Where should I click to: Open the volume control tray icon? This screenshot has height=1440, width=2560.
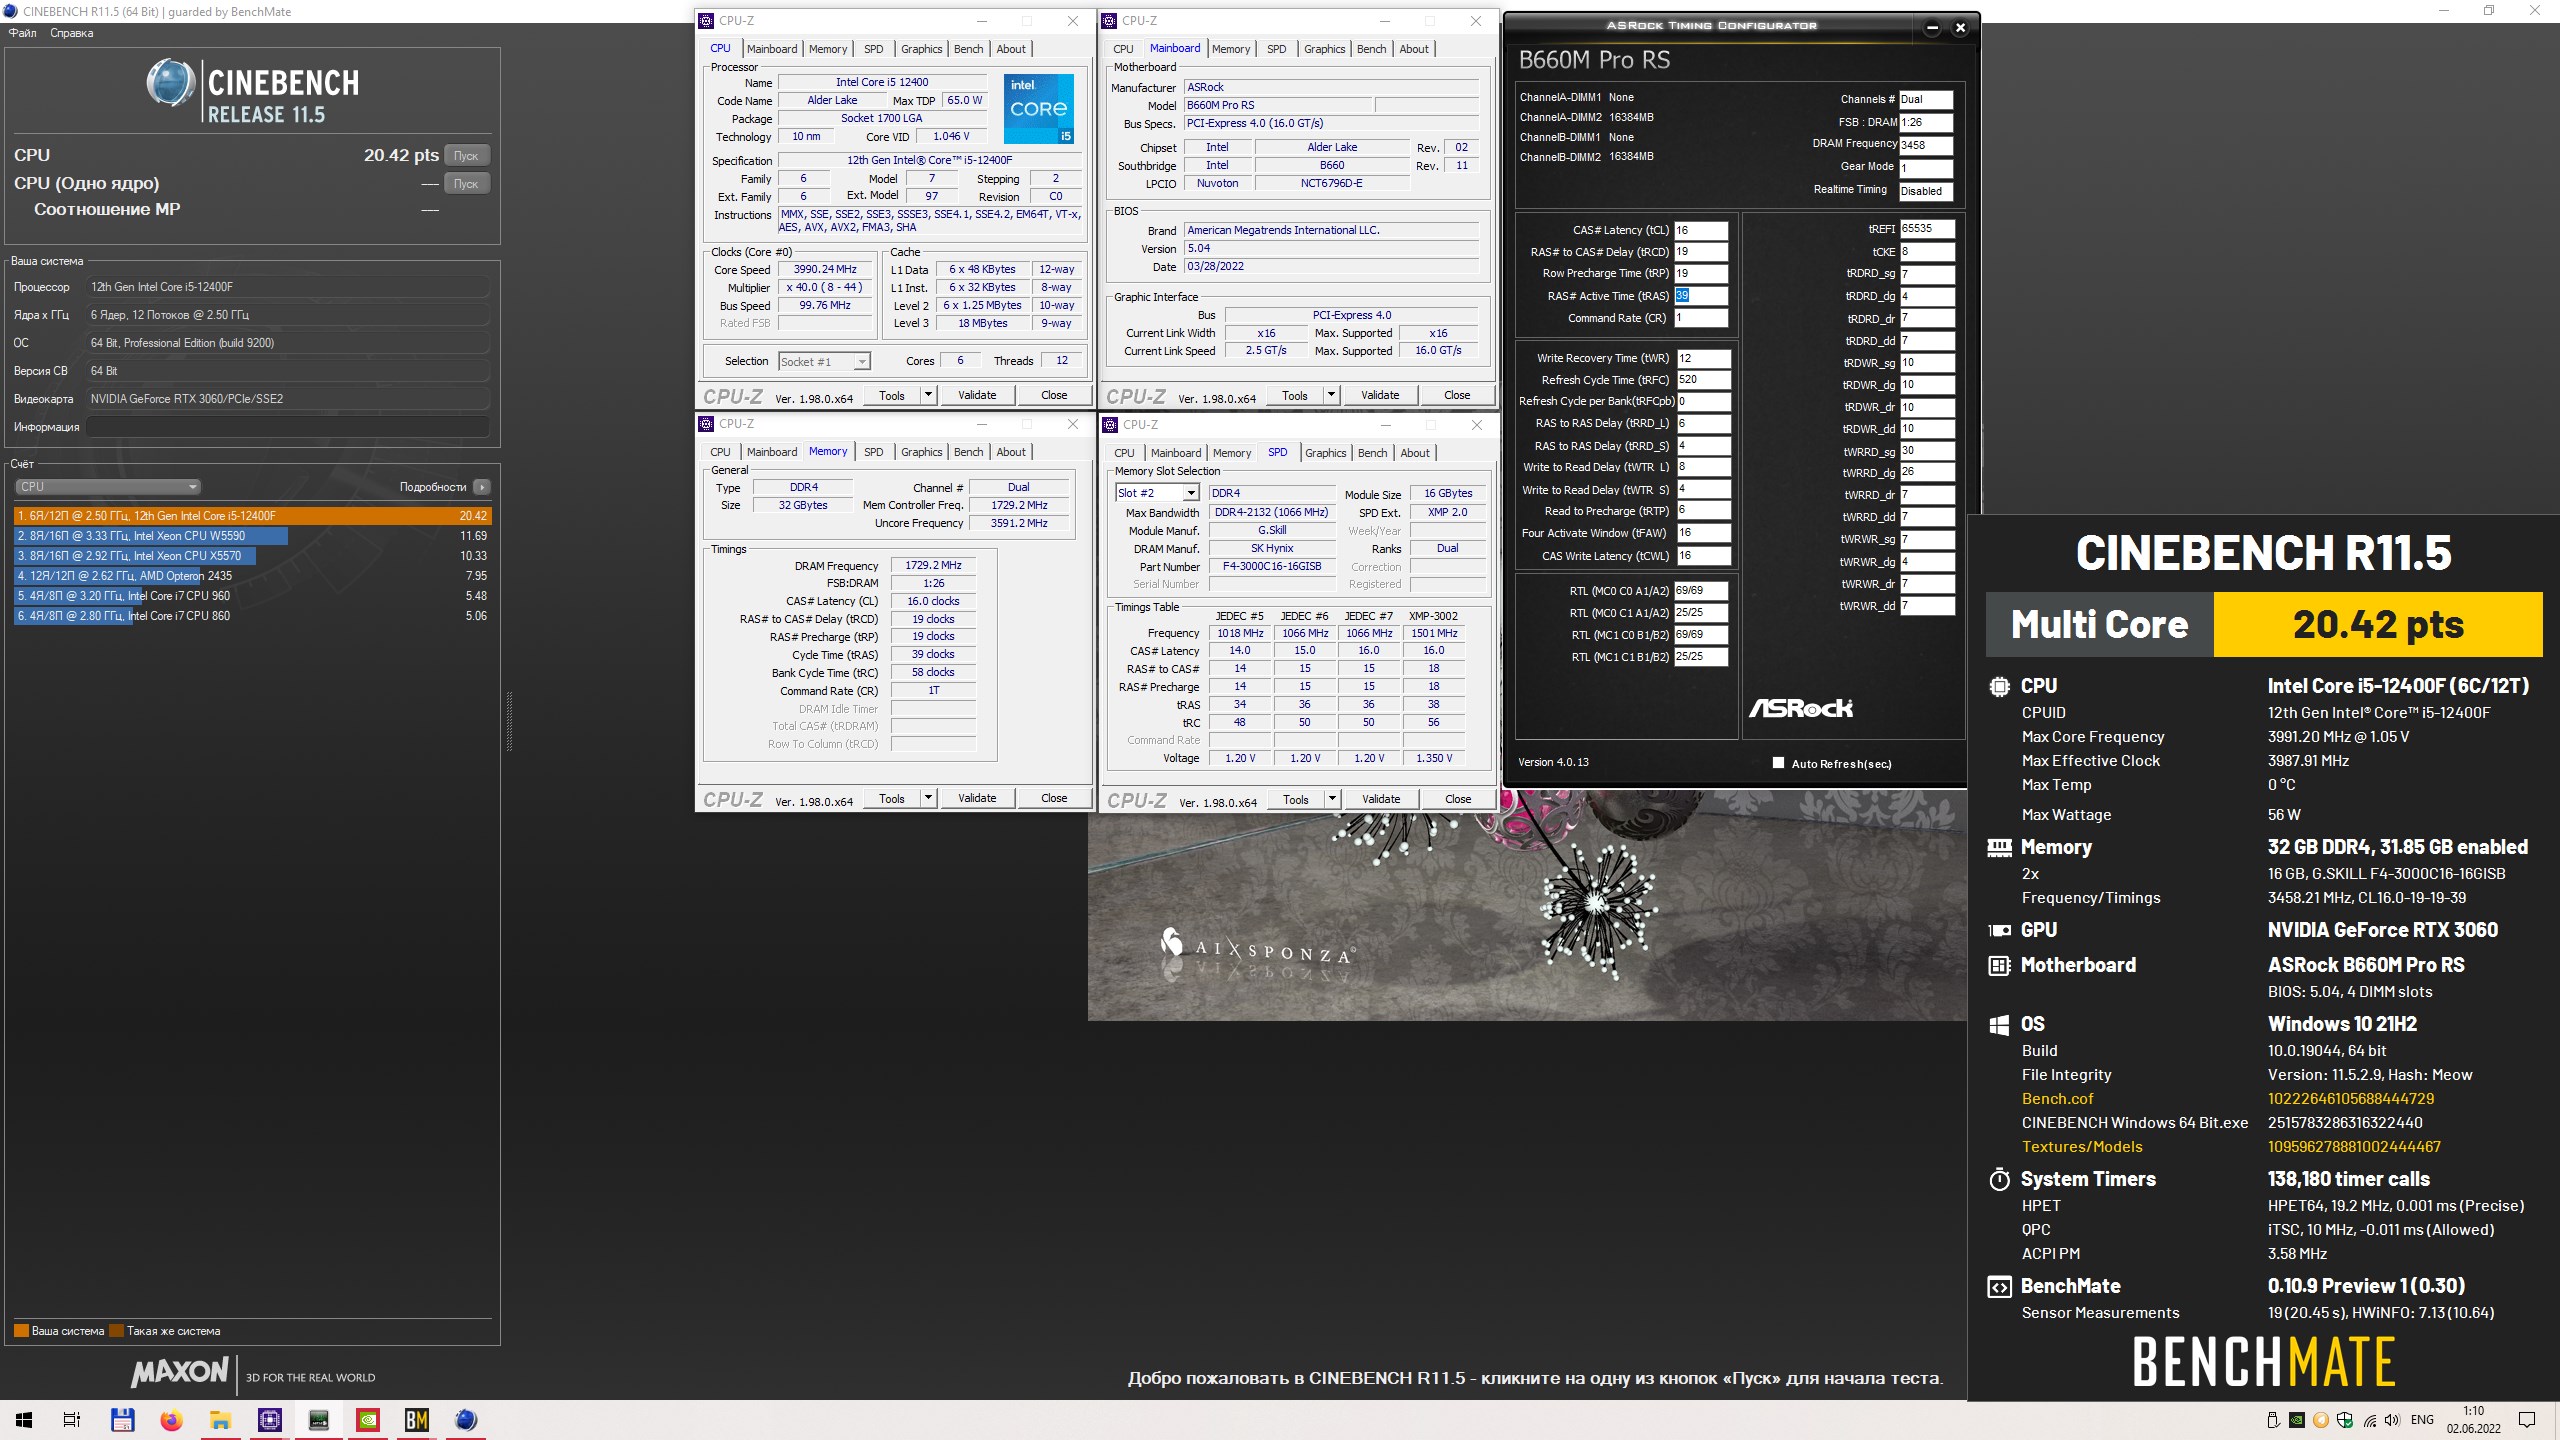pos(2391,1420)
